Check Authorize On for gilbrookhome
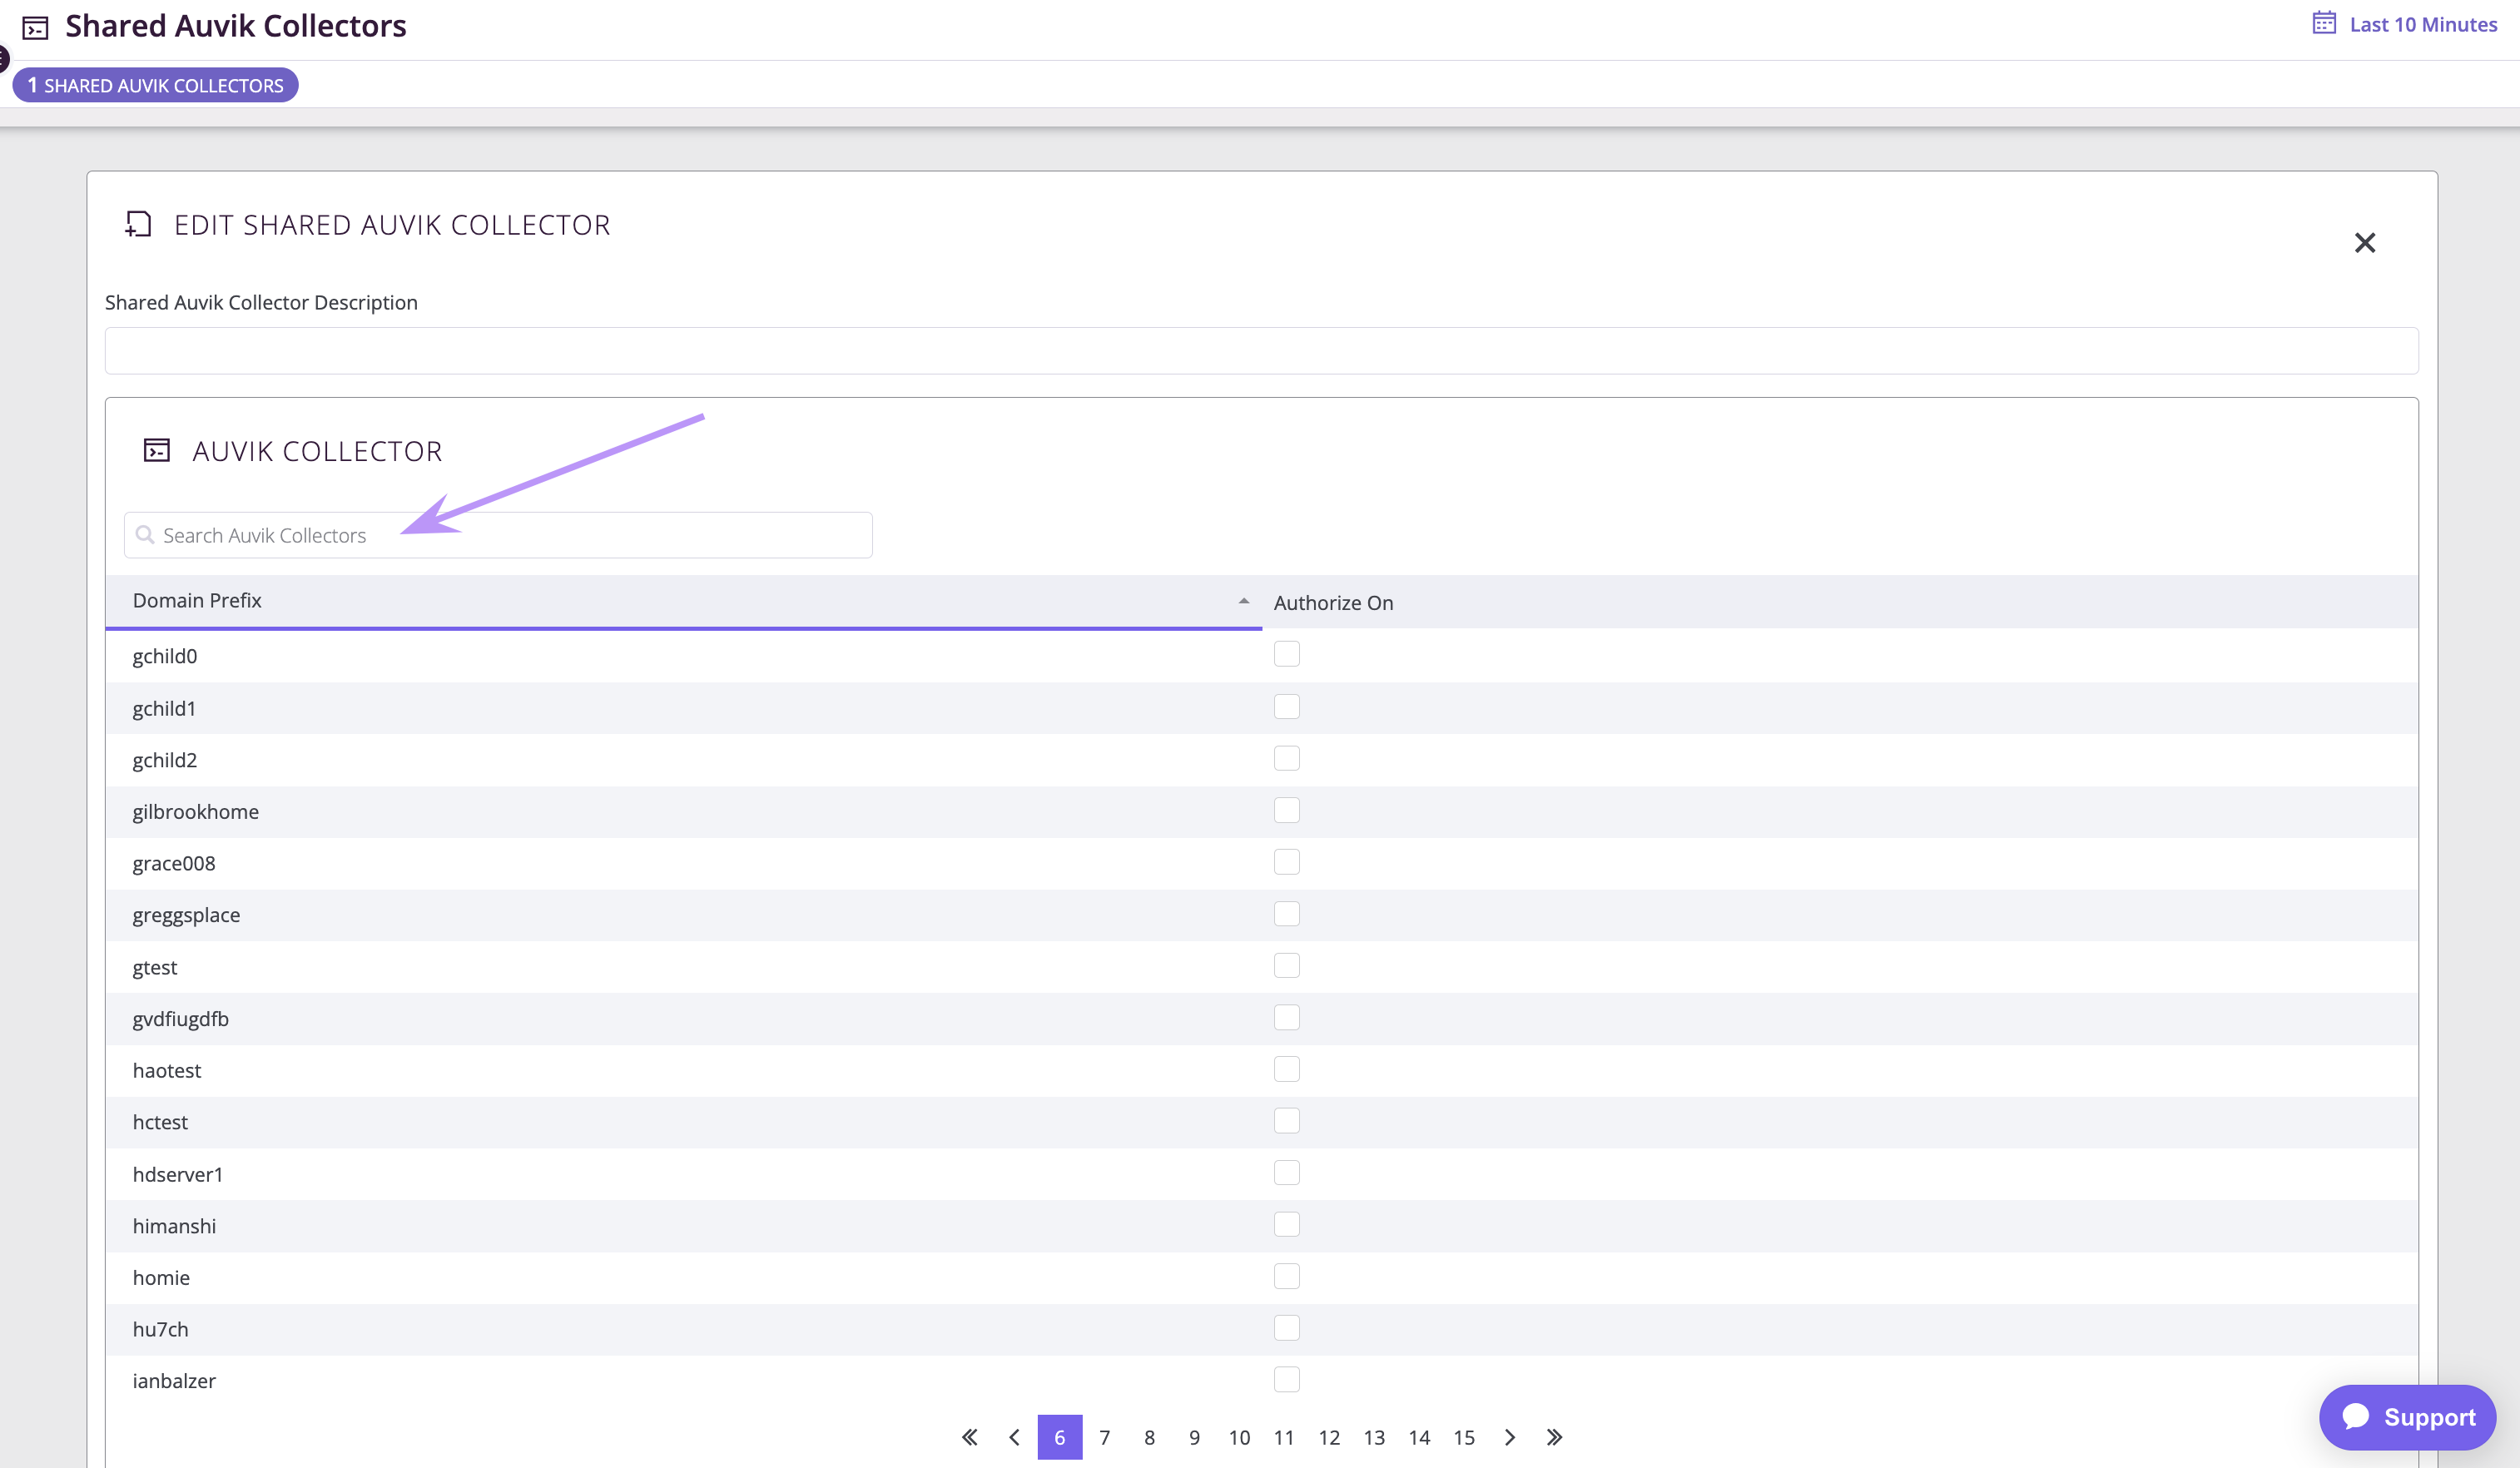Image resolution: width=2520 pixels, height=1468 pixels. point(1286,810)
